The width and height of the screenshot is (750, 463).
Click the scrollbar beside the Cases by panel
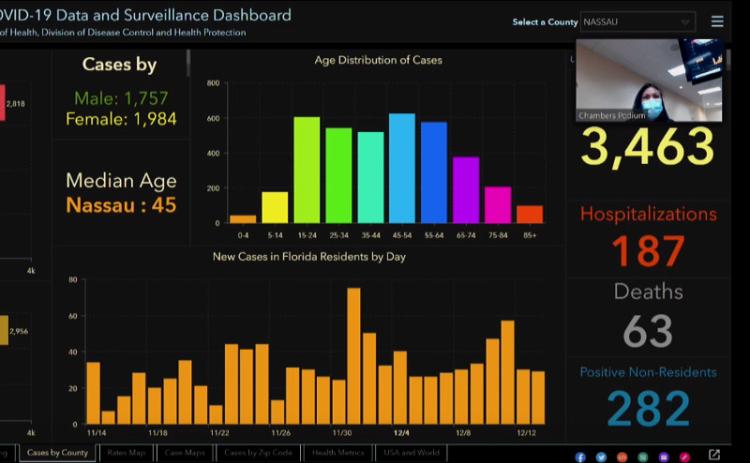point(188,63)
